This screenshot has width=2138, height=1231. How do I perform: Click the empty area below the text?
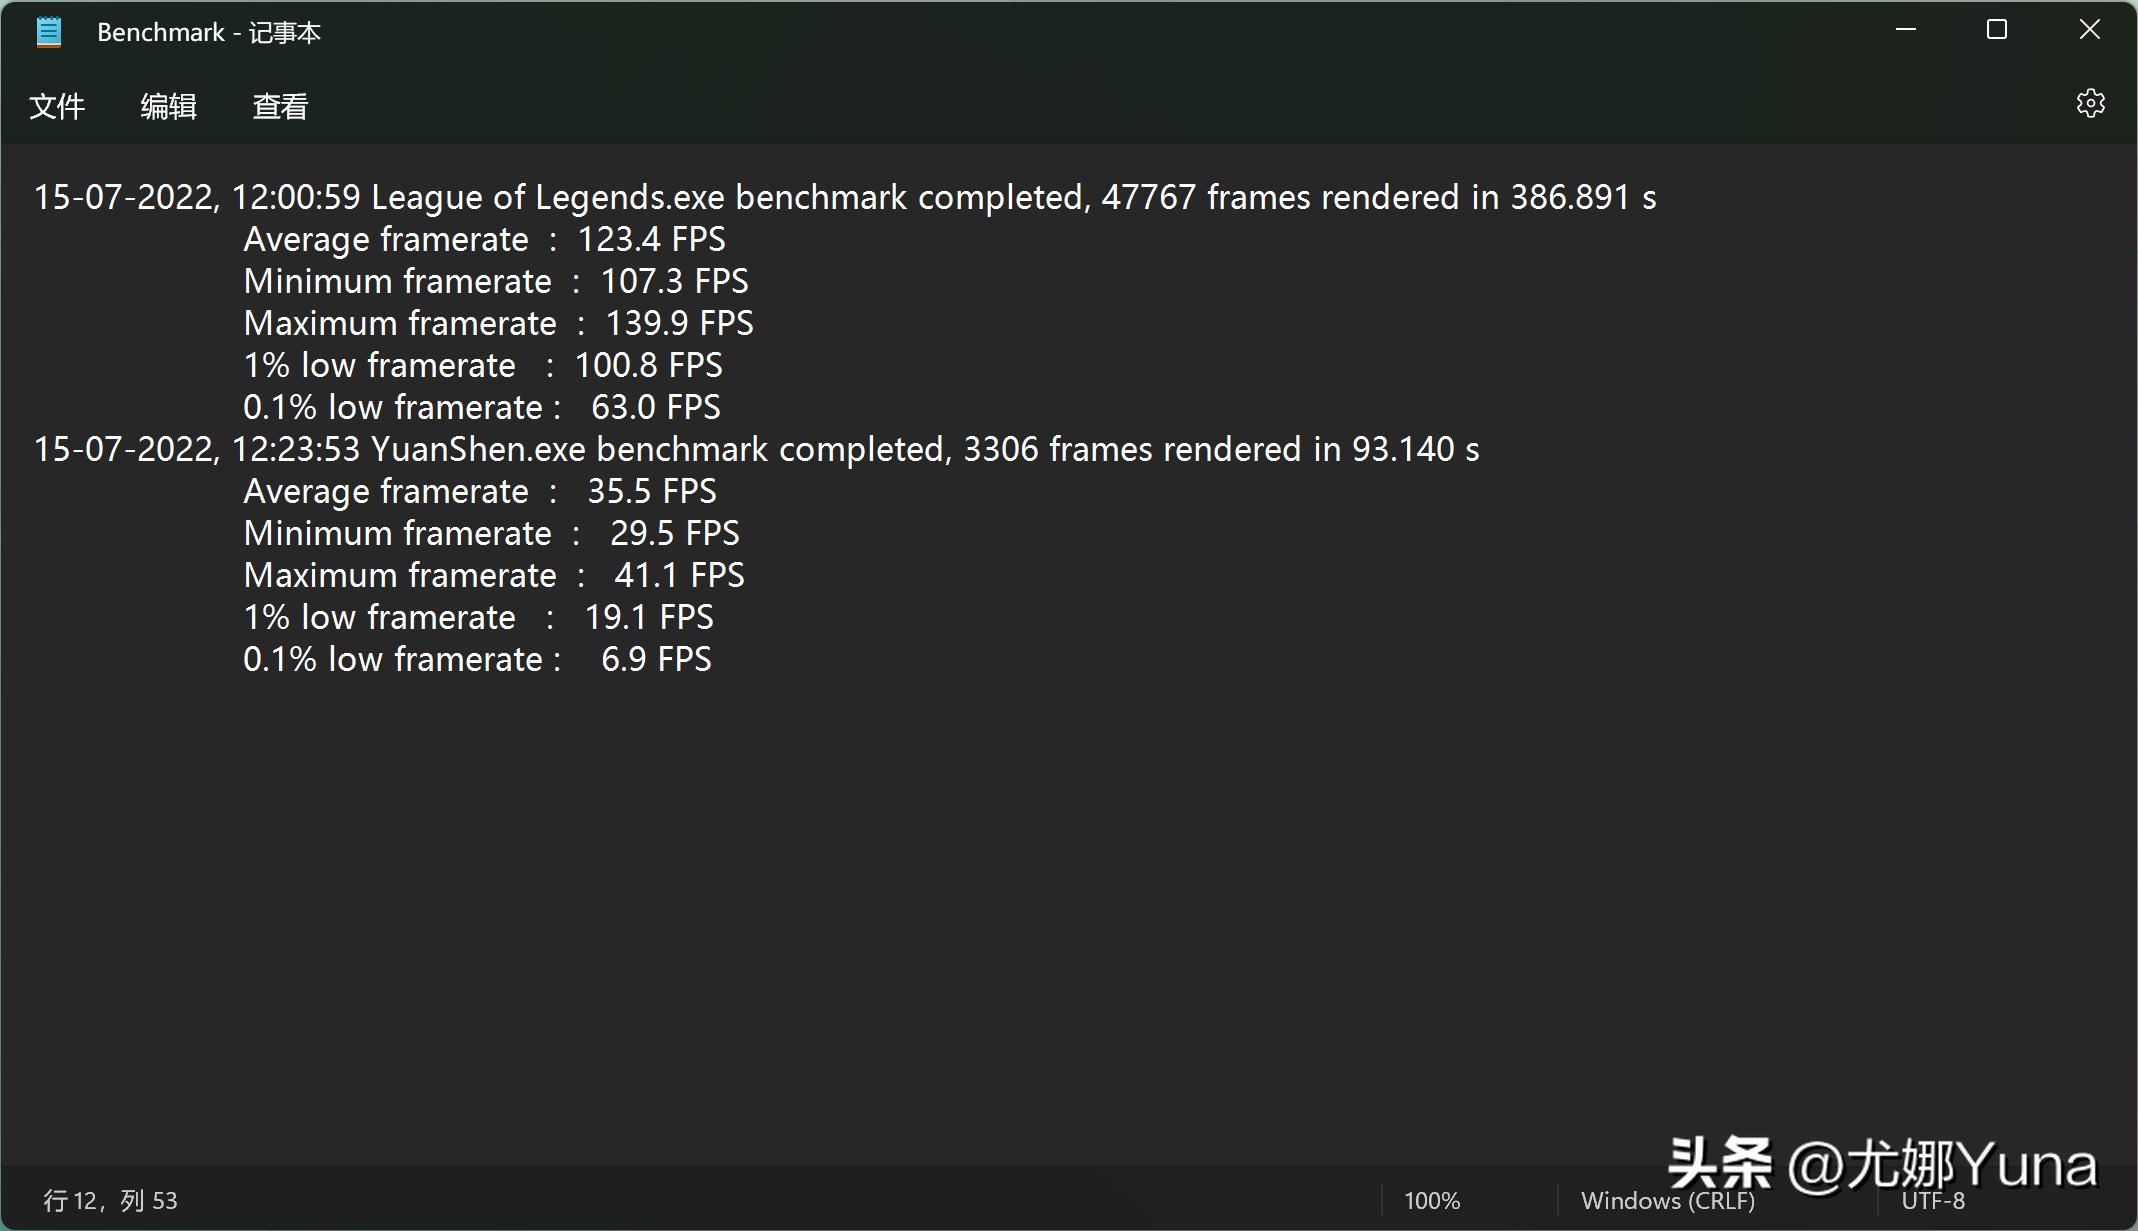pyautogui.click(x=1000, y=900)
